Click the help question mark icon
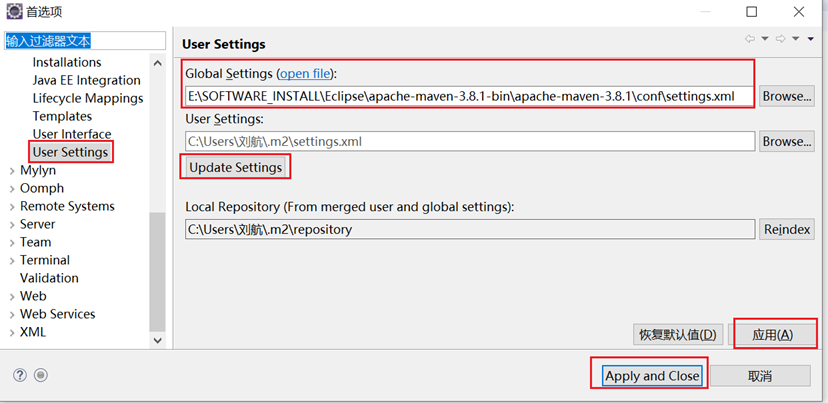 pyautogui.click(x=20, y=375)
